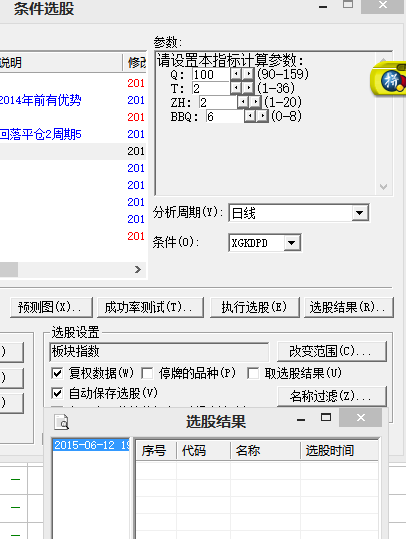The image size is (406, 539).
Task: Sort by the 选股时间 column header
Action: [x=339, y=450]
